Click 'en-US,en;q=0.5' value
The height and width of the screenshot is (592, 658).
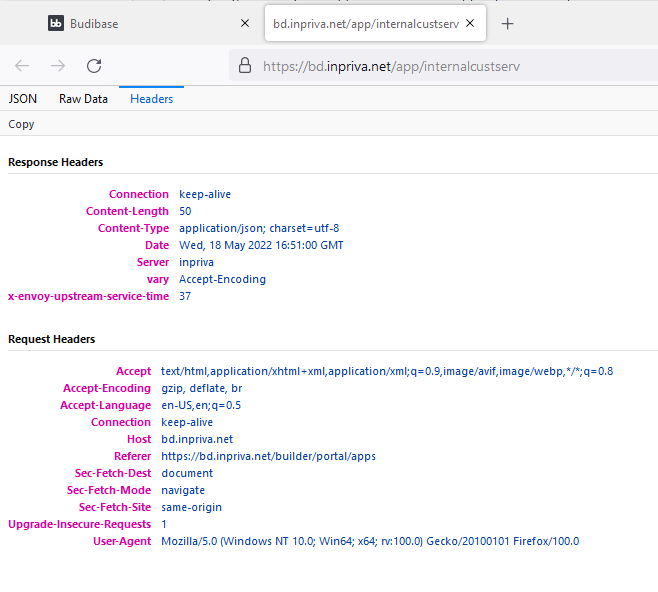point(201,405)
